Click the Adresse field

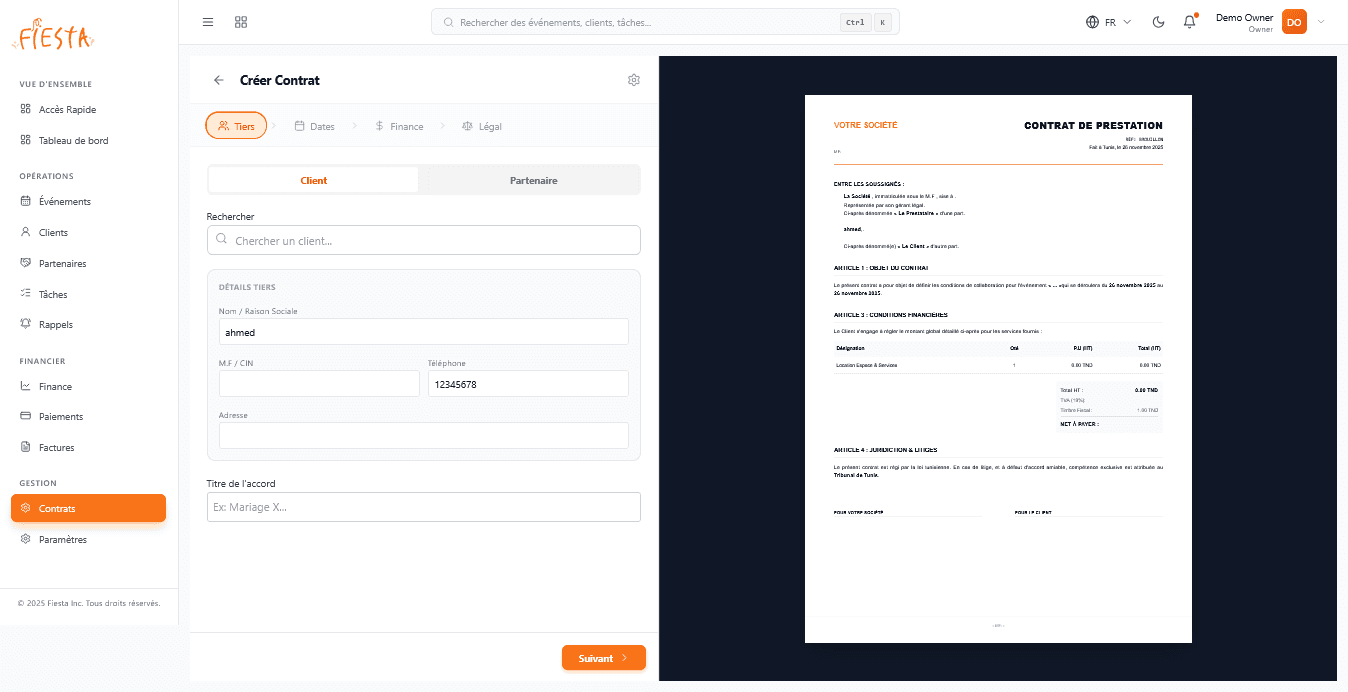click(x=424, y=435)
